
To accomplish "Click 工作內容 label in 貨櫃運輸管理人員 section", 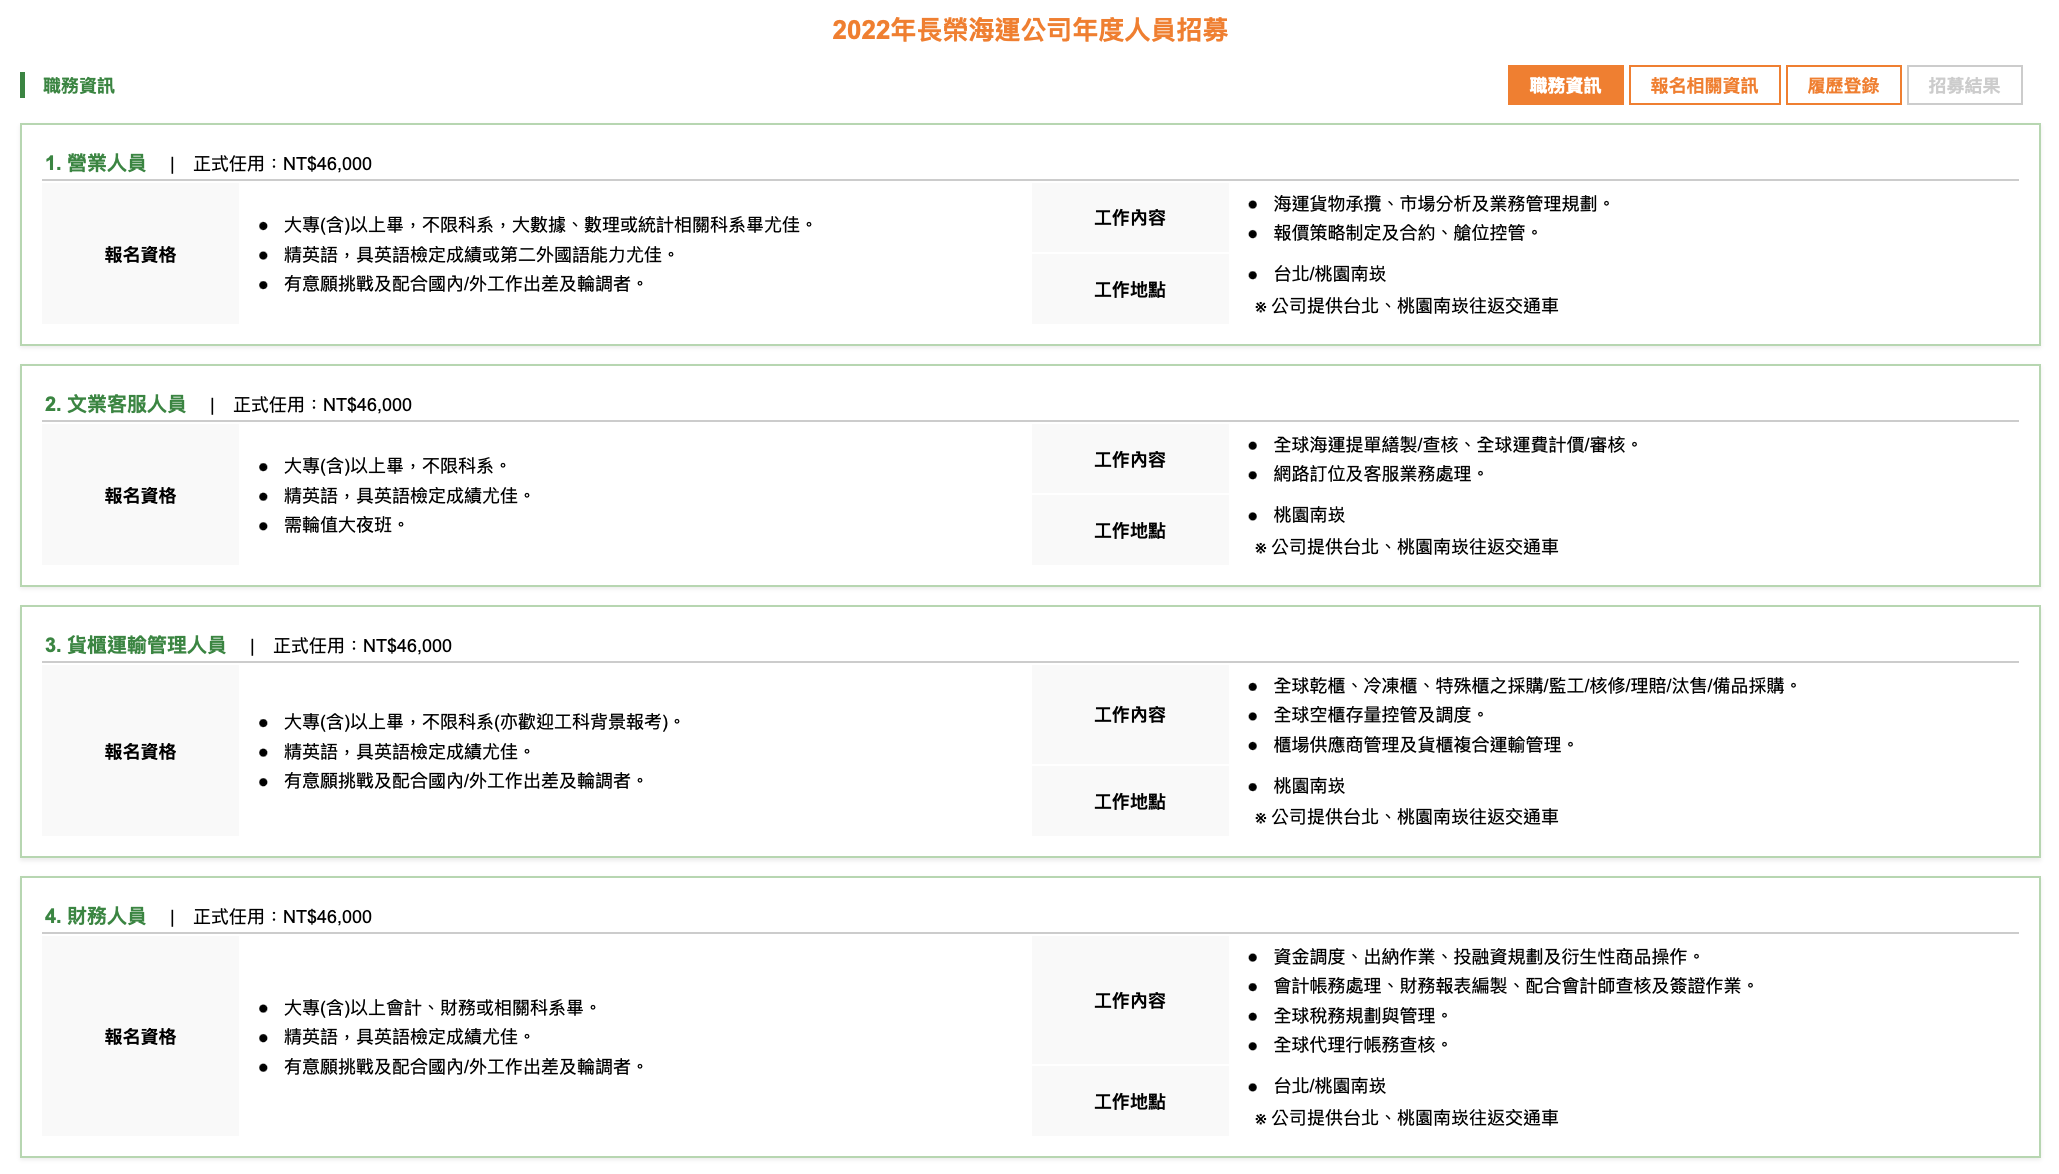I will pos(1130,715).
